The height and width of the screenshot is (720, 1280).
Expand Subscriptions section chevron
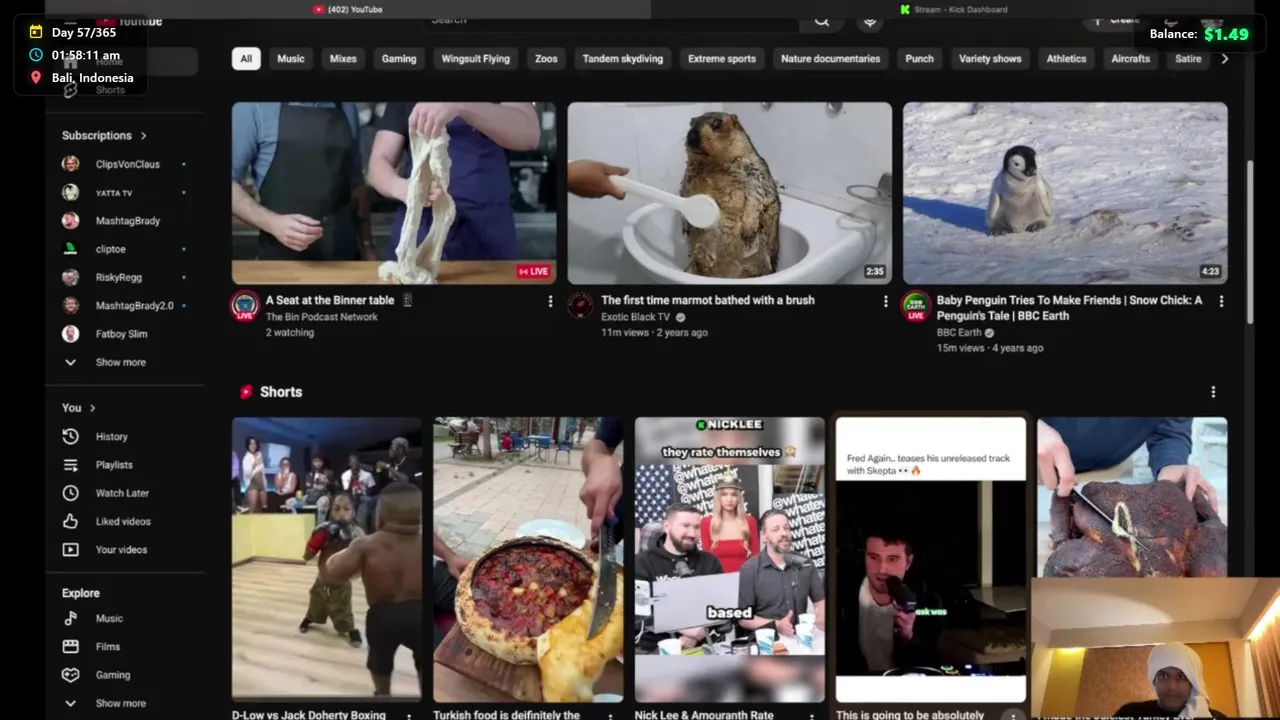[x=143, y=136]
